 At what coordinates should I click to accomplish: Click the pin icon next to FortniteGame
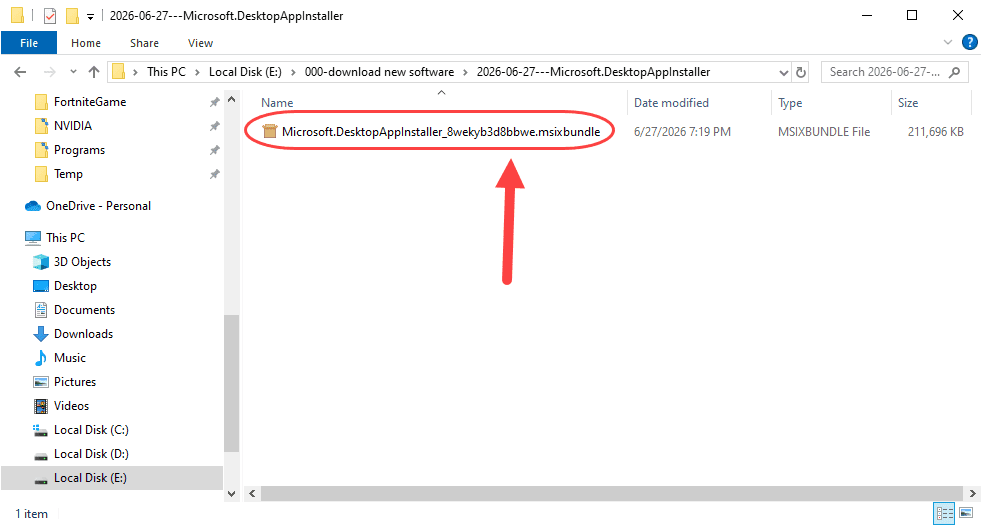214,102
